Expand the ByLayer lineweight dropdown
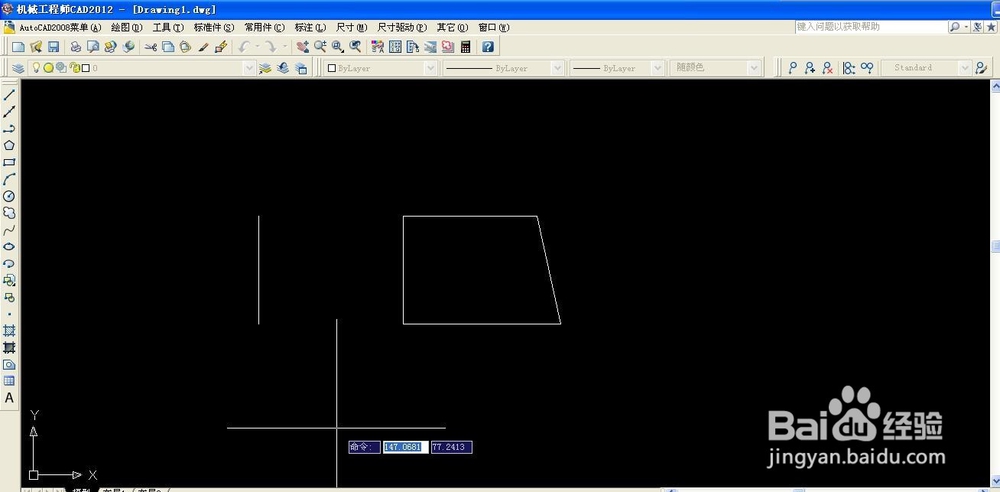The width and height of the screenshot is (1000, 492). [x=658, y=68]
